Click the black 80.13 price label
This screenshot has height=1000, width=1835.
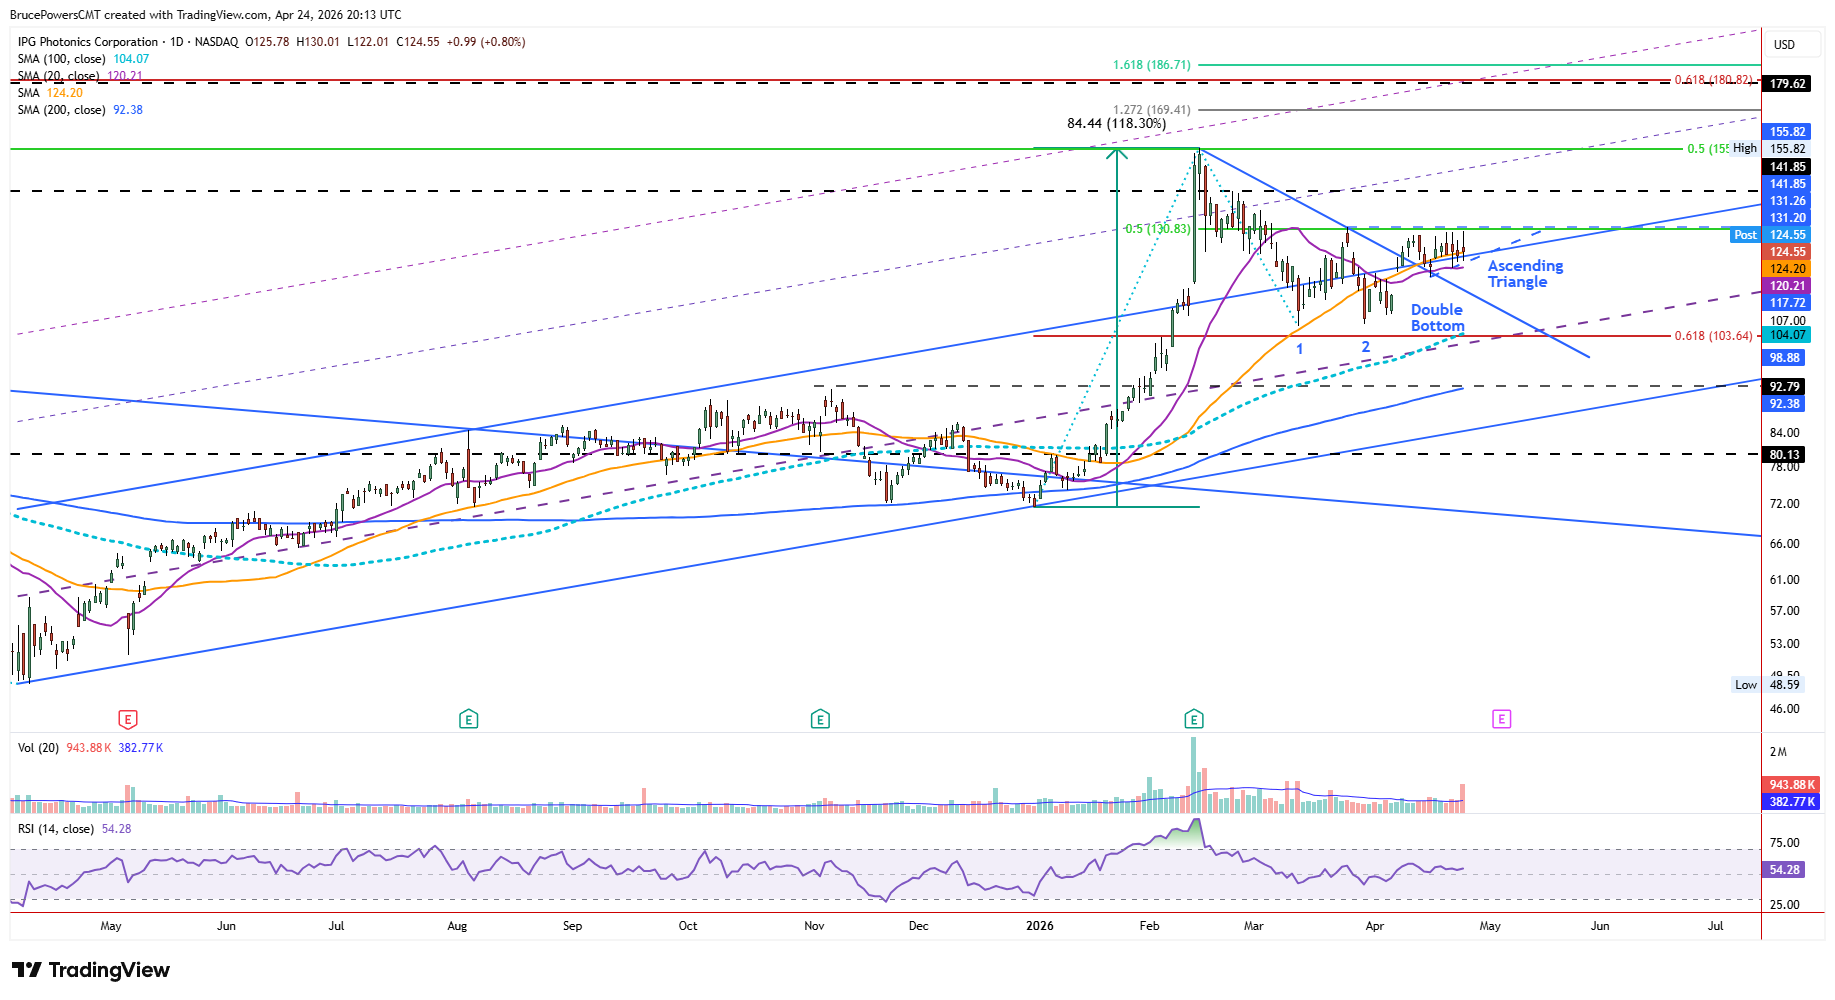[x=1785, y=455]
